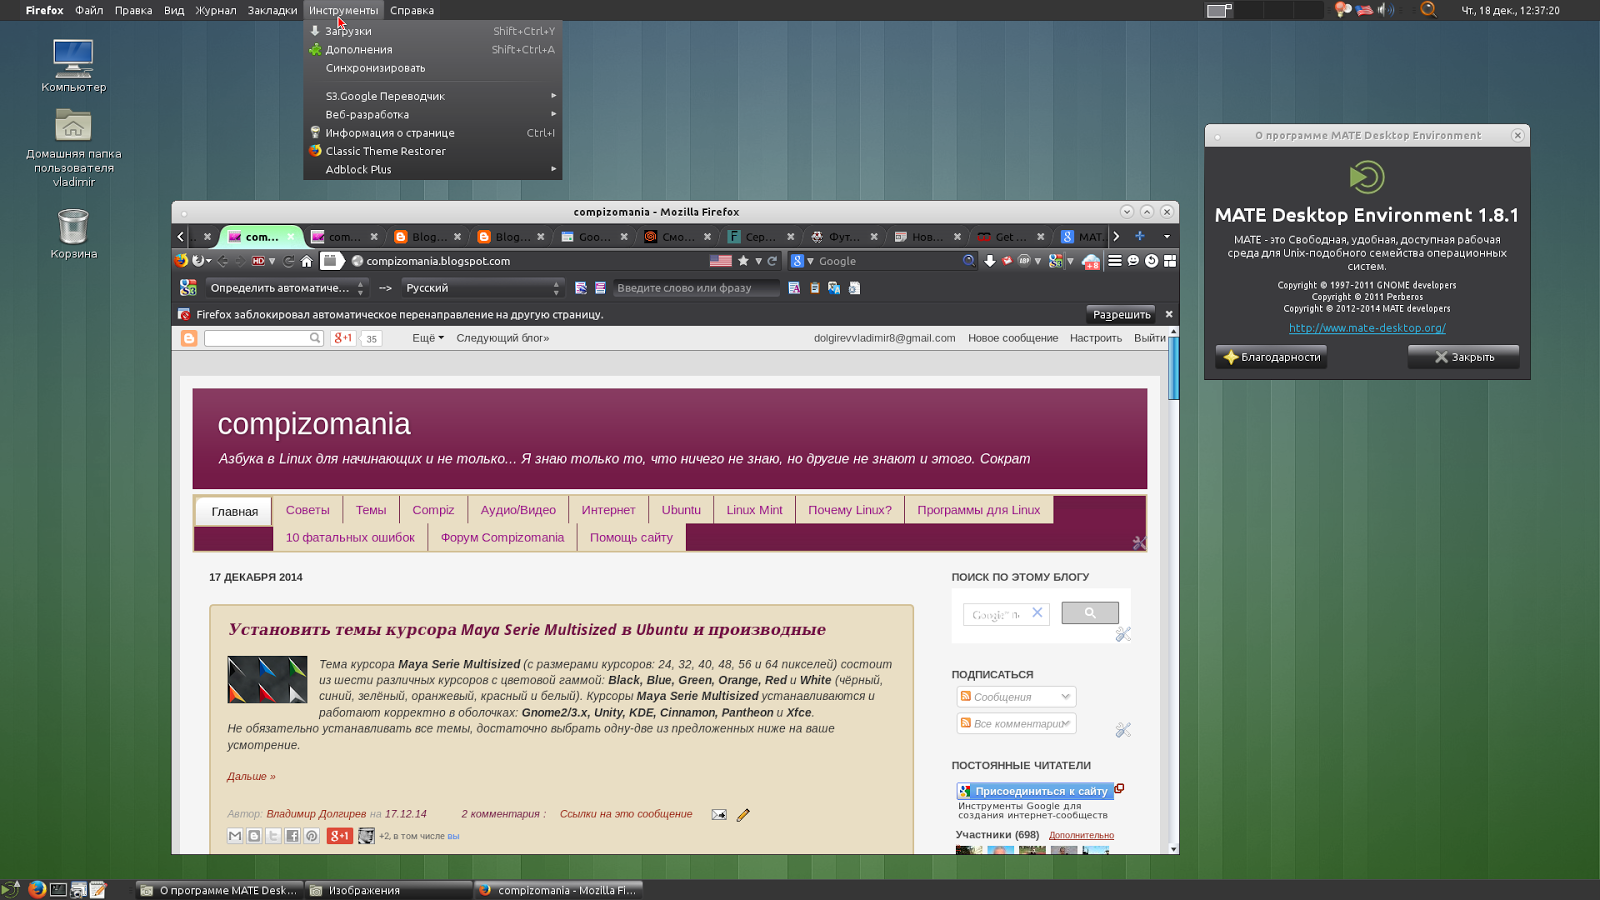
Task: Expand Adblock Plus submenu
Action: click(432, 169)
